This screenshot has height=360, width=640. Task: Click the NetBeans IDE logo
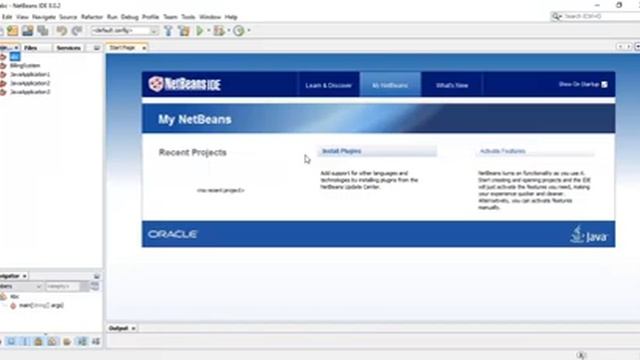[x=184, y=84]
